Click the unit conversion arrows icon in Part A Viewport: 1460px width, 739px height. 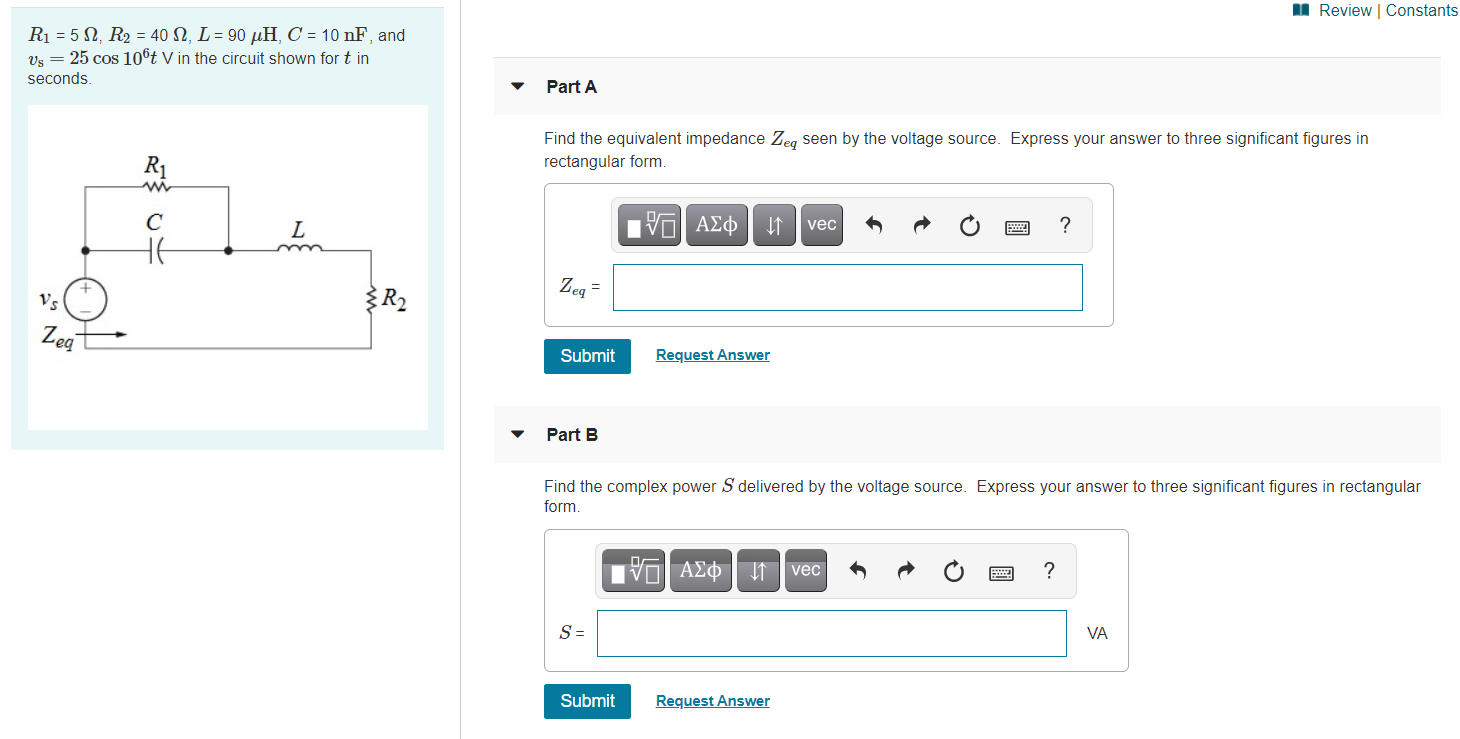[774, 225]
